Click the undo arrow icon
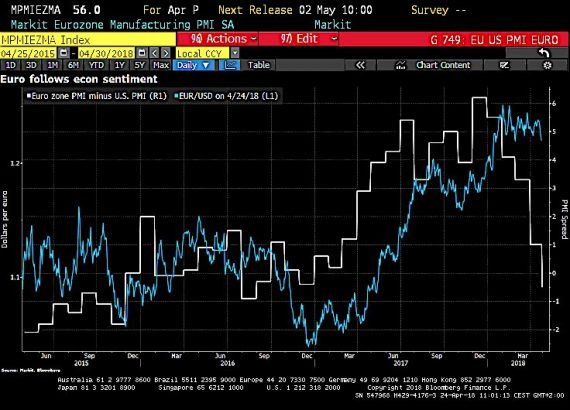Viewport: 570px width, 410px height. (x=544, y=53)
